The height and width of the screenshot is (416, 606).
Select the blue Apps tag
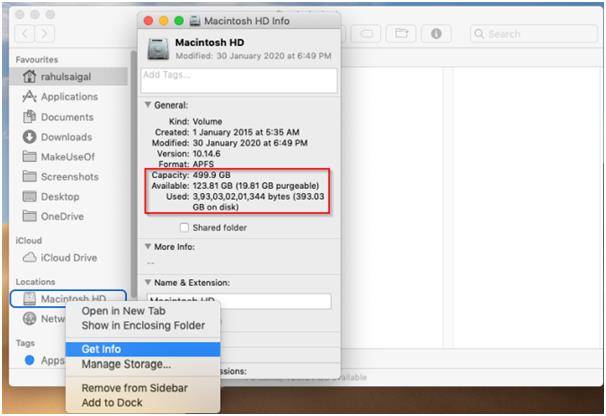point(29,360)
